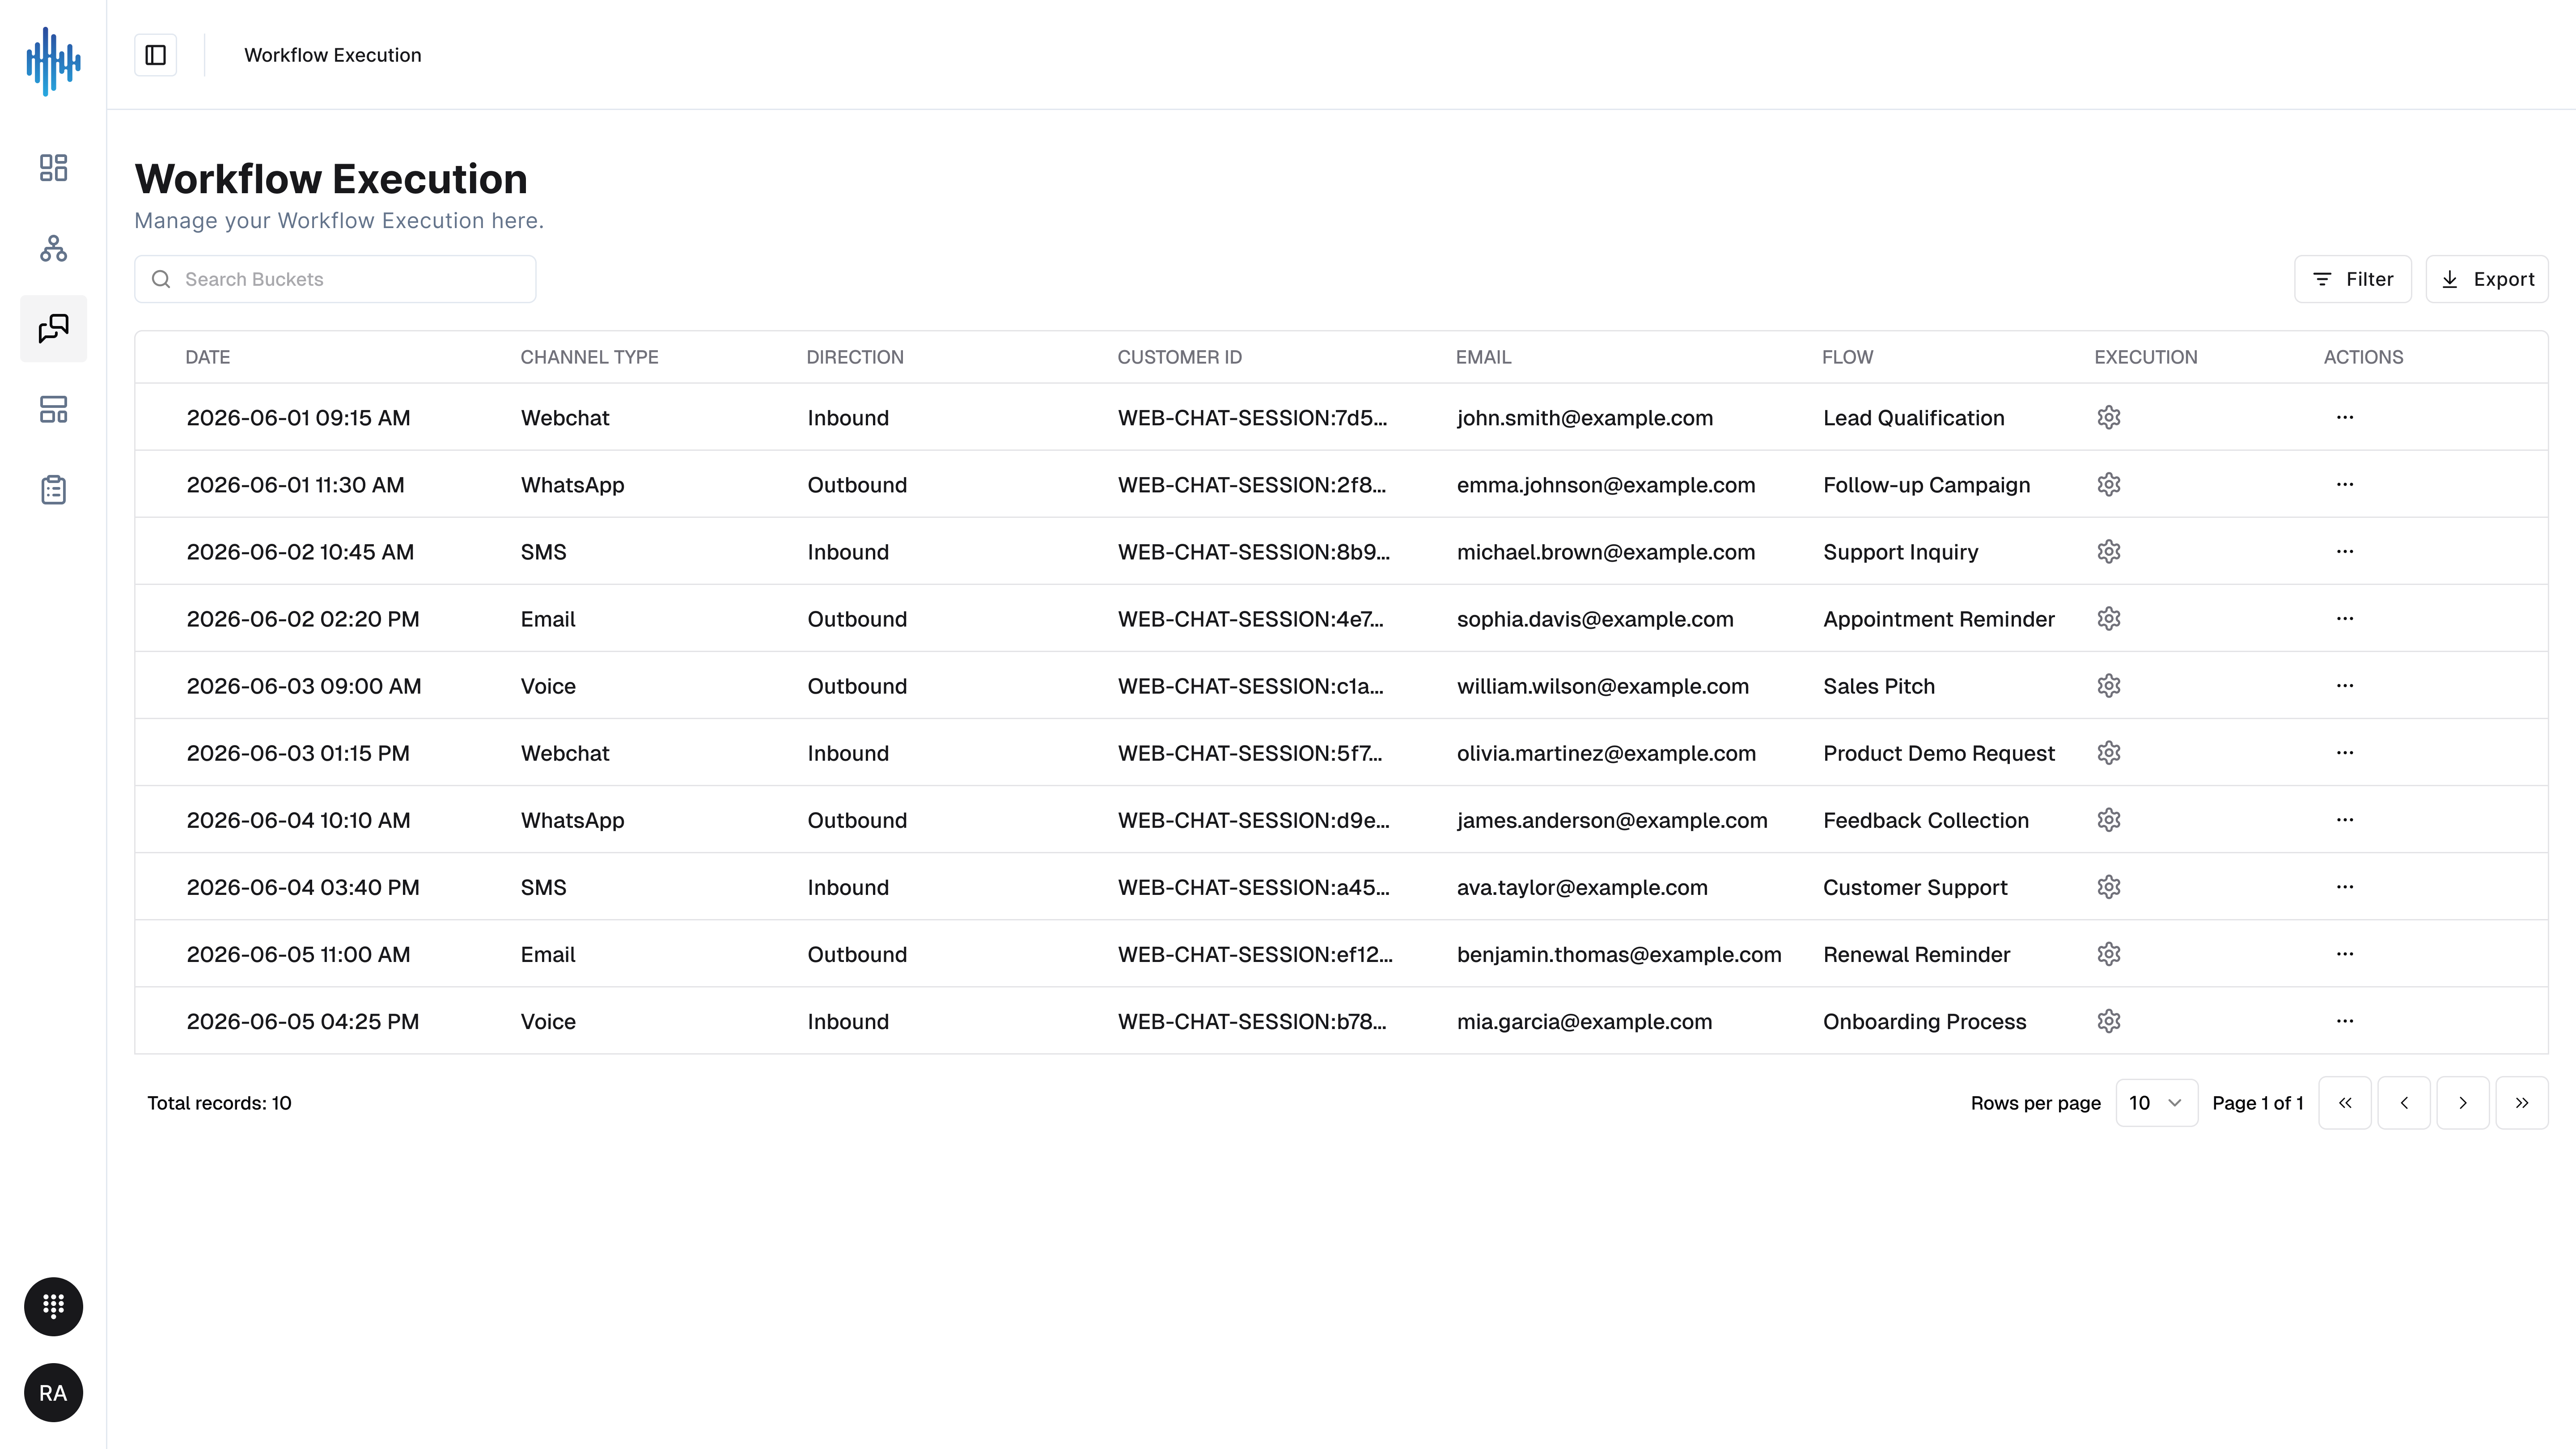
Task: Click the Workflow Execution breadcrumb text
Action: point(333,55)
